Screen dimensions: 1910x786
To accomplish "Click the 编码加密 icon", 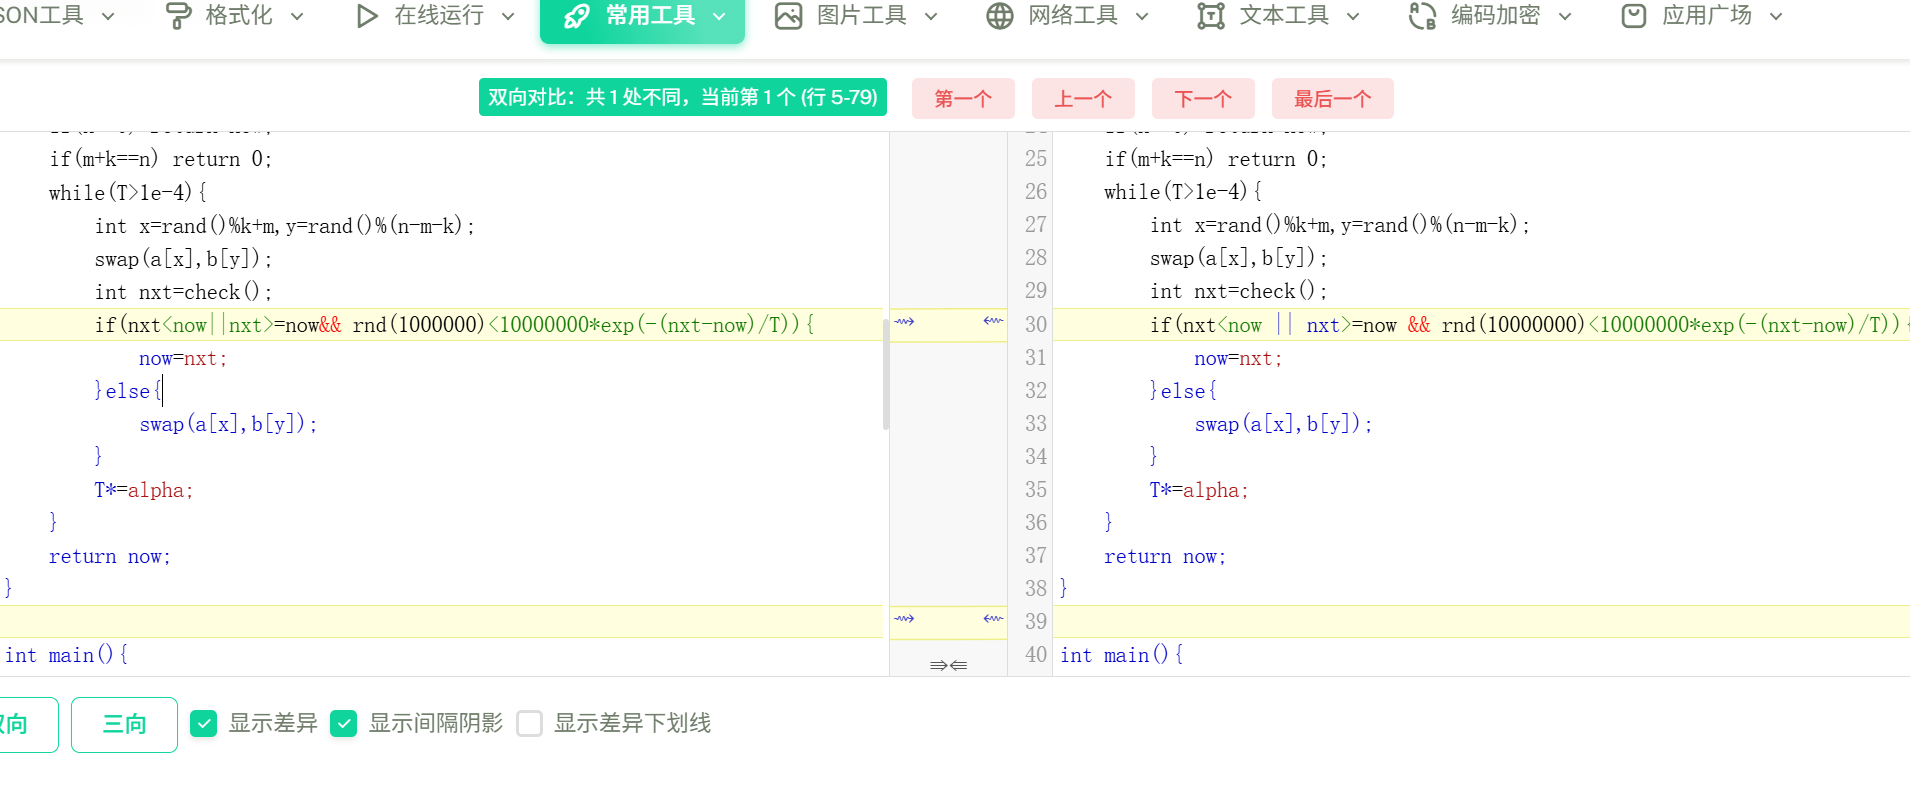I will click(1422, 16).
